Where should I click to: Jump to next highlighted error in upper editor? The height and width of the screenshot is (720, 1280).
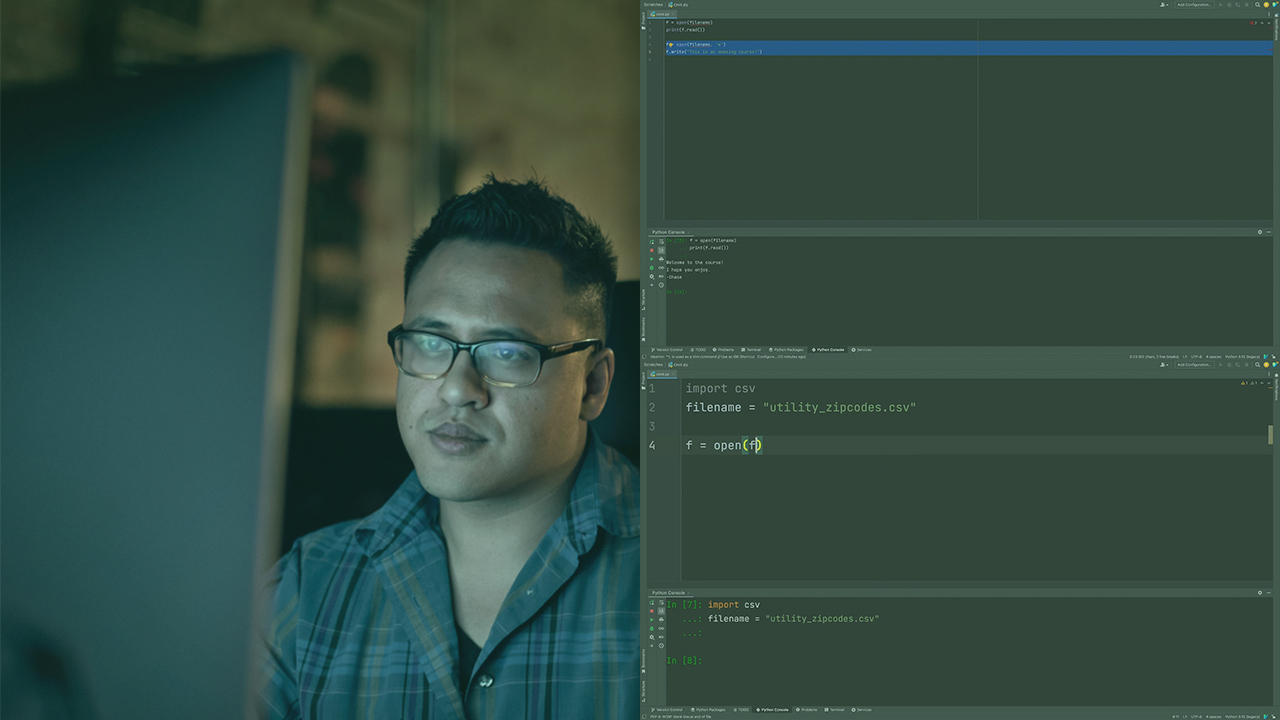click(x=1269, y=23)
